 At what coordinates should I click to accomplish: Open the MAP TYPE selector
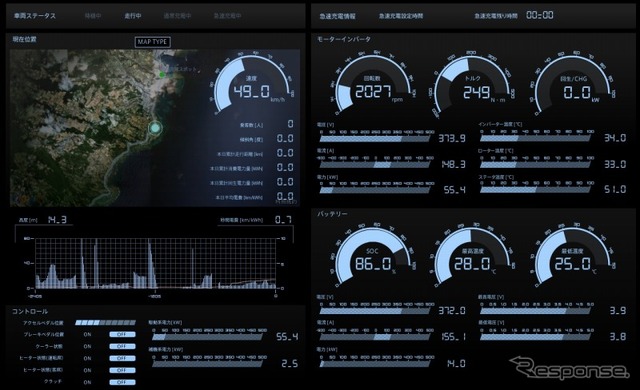[152, 42]
